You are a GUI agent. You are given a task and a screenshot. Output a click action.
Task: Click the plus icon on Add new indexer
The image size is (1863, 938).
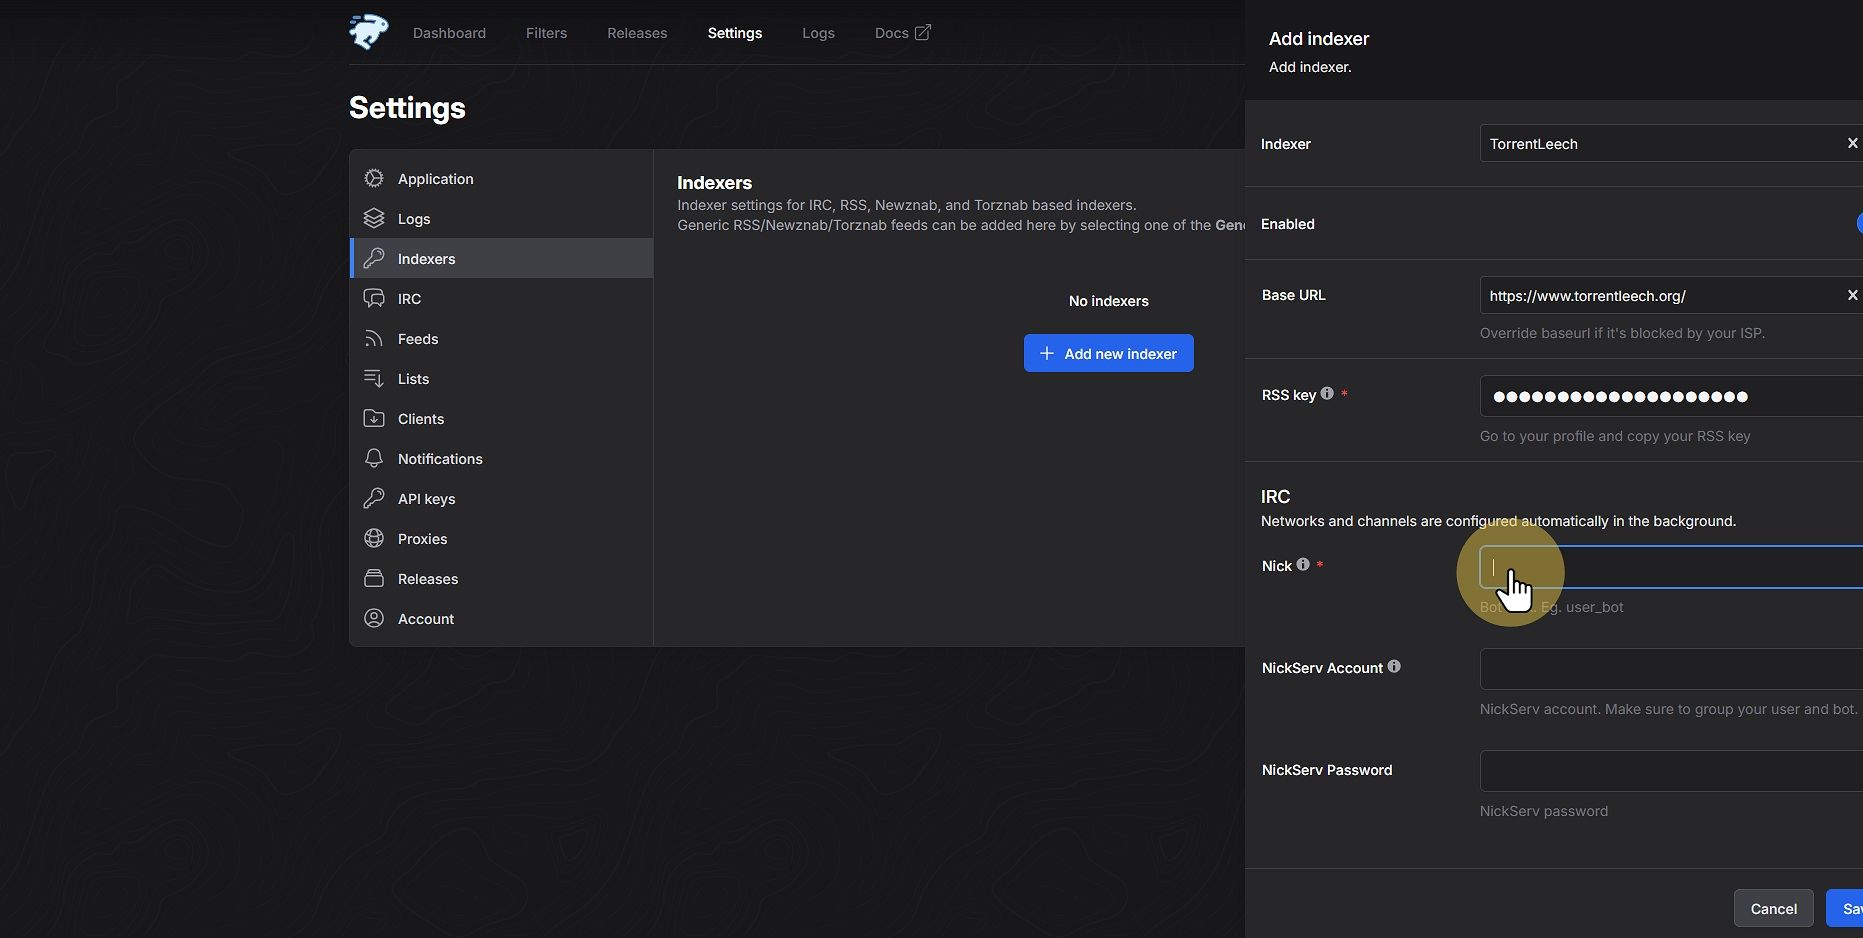(x=1046, y=353)
